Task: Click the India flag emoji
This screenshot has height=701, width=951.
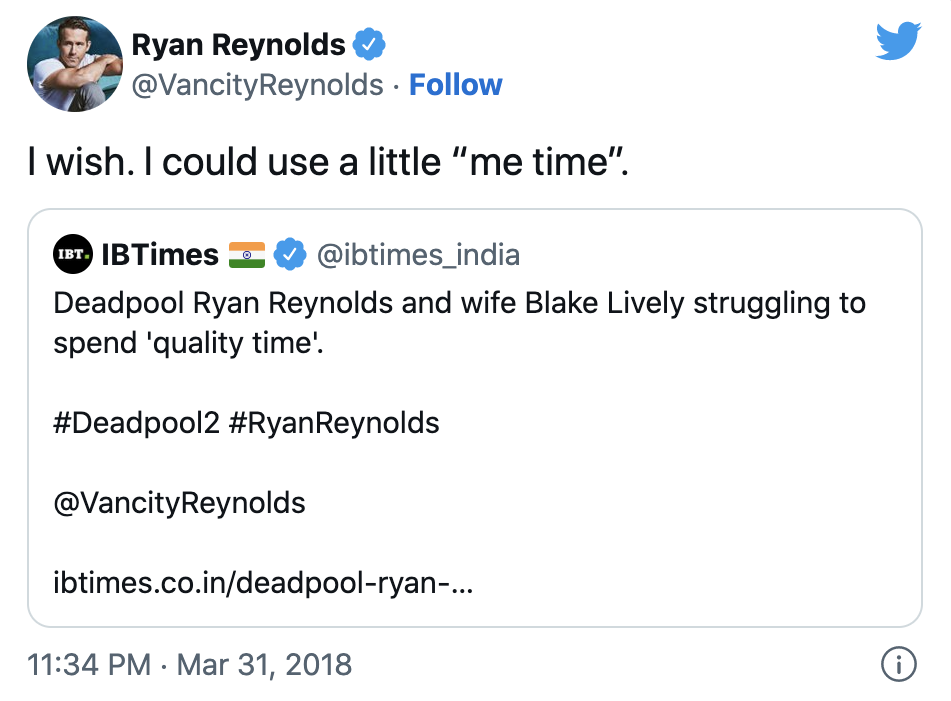Action: (247, 255)
